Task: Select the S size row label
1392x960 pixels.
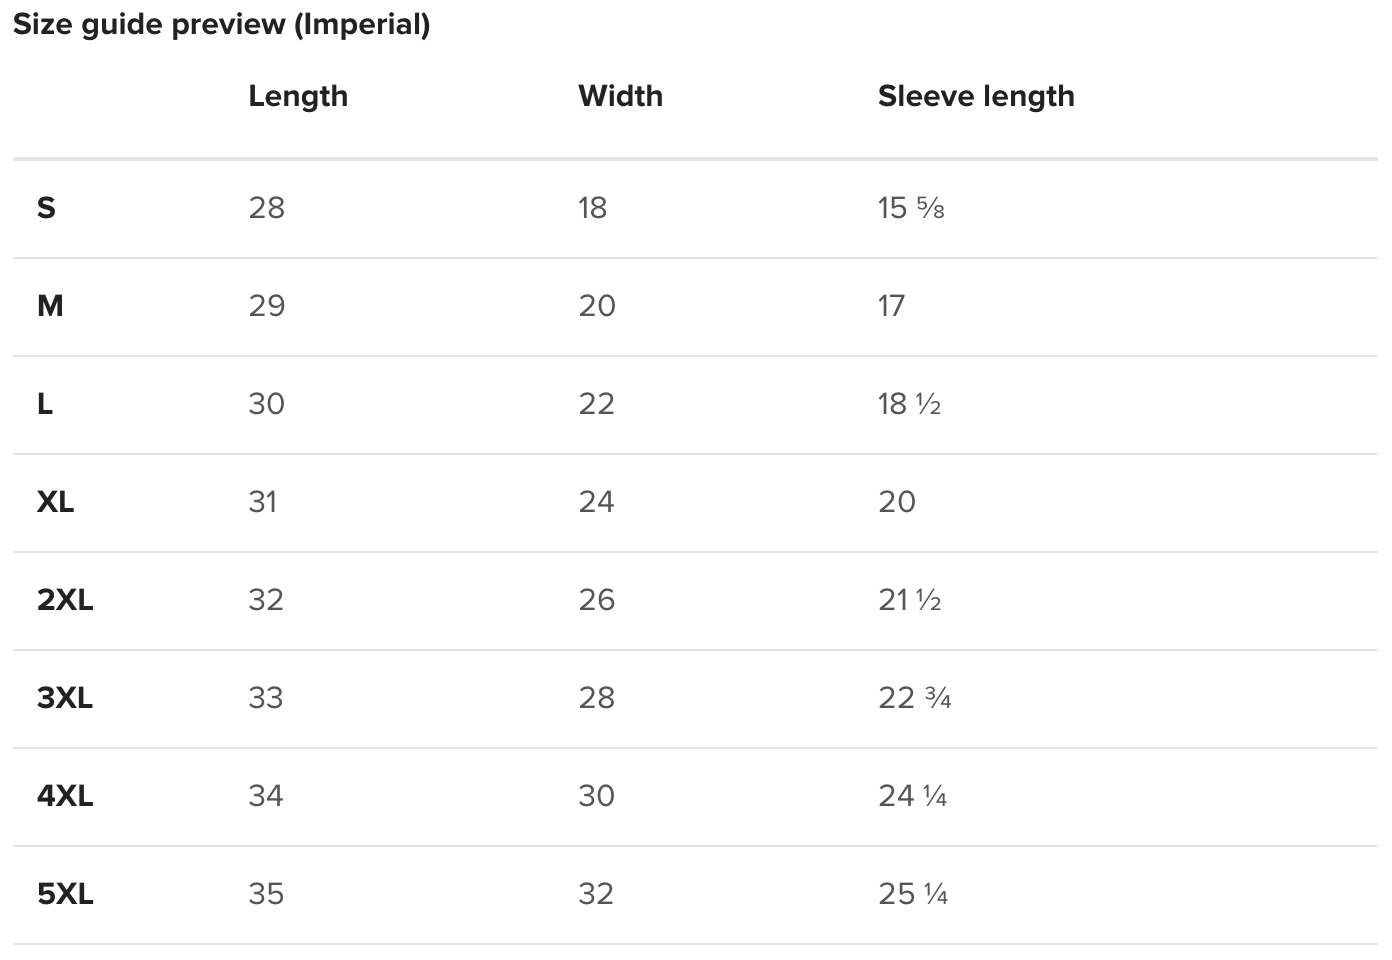Action: [46, 208]
